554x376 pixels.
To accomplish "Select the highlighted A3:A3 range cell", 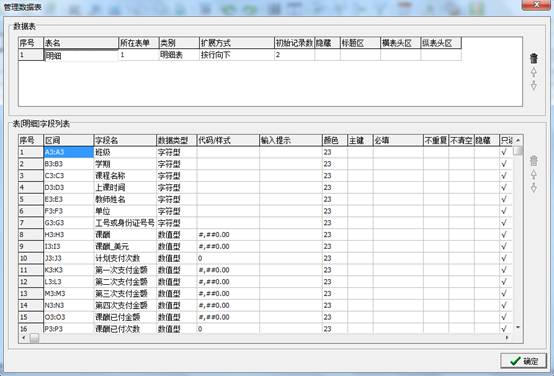I will click(69, 152).
